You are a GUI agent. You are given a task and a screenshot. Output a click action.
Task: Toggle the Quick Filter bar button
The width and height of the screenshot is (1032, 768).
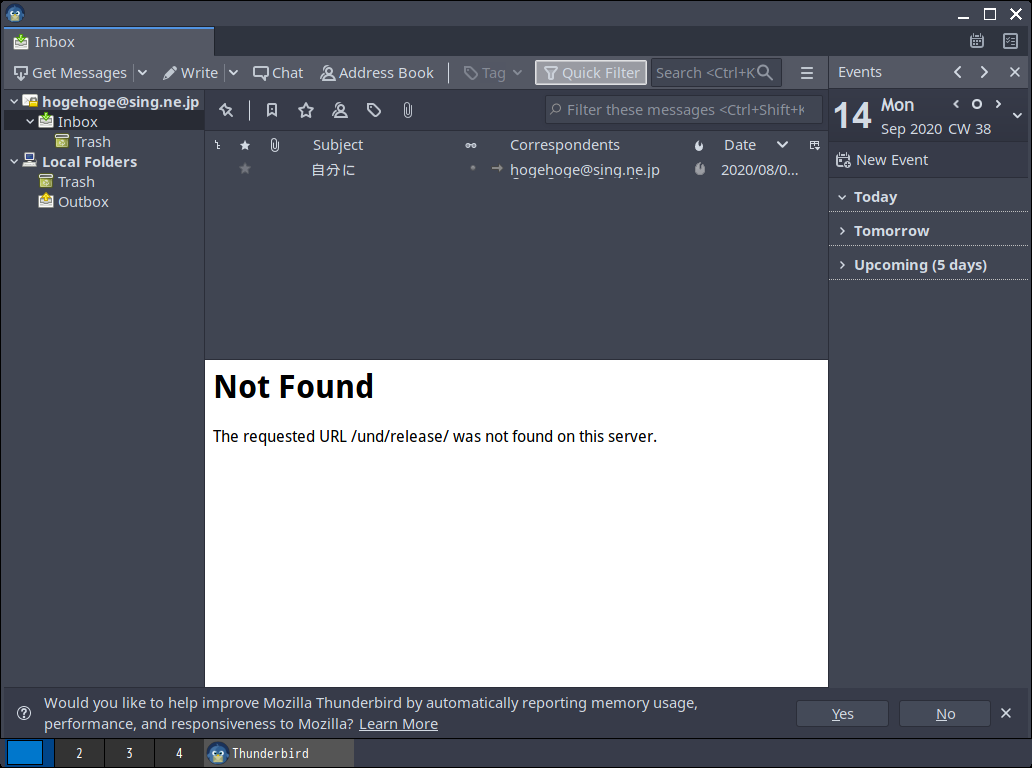(591, 72)
